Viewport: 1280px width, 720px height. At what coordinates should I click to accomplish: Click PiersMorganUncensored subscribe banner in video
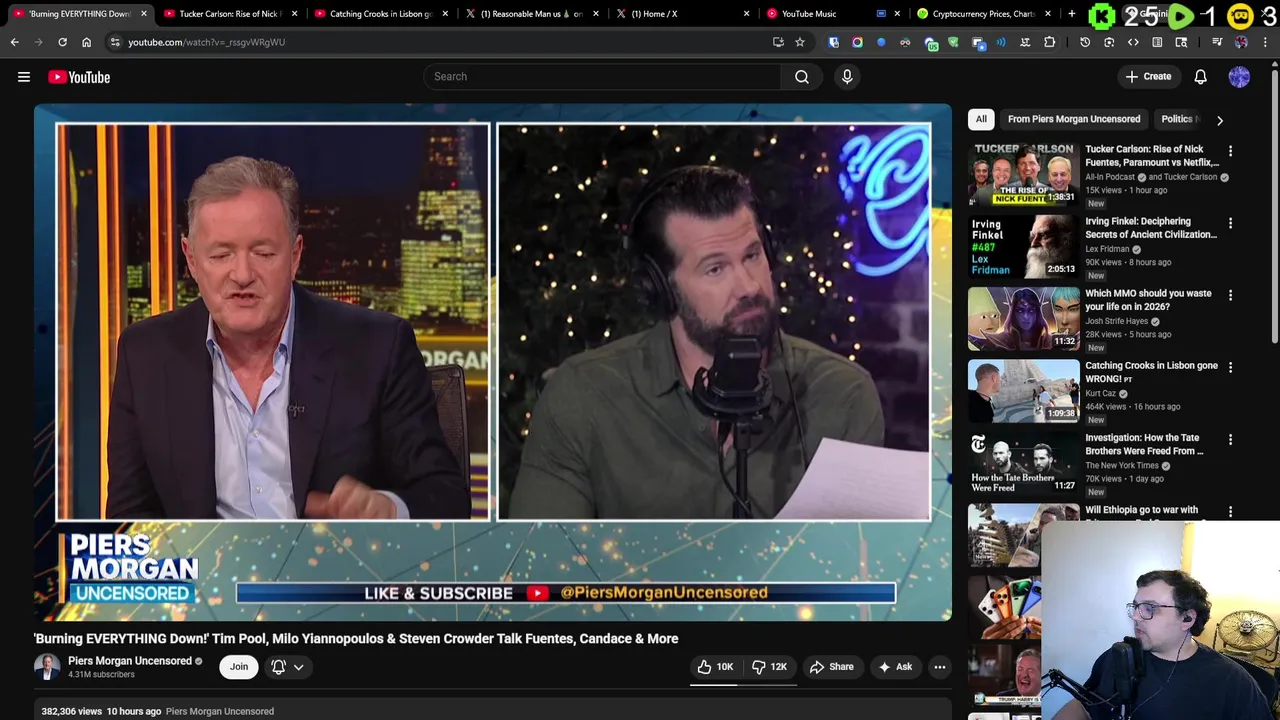click(566, 593)
